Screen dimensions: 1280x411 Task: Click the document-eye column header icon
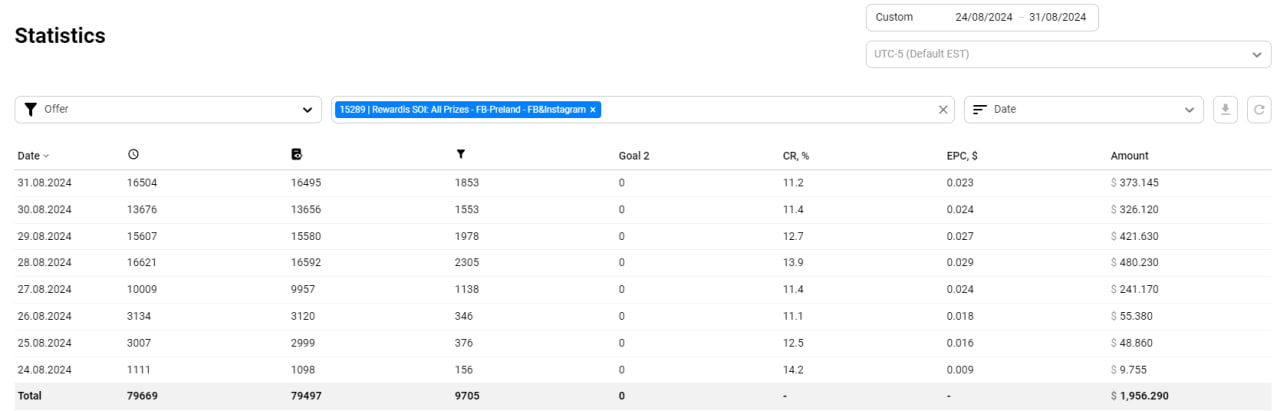296,155
